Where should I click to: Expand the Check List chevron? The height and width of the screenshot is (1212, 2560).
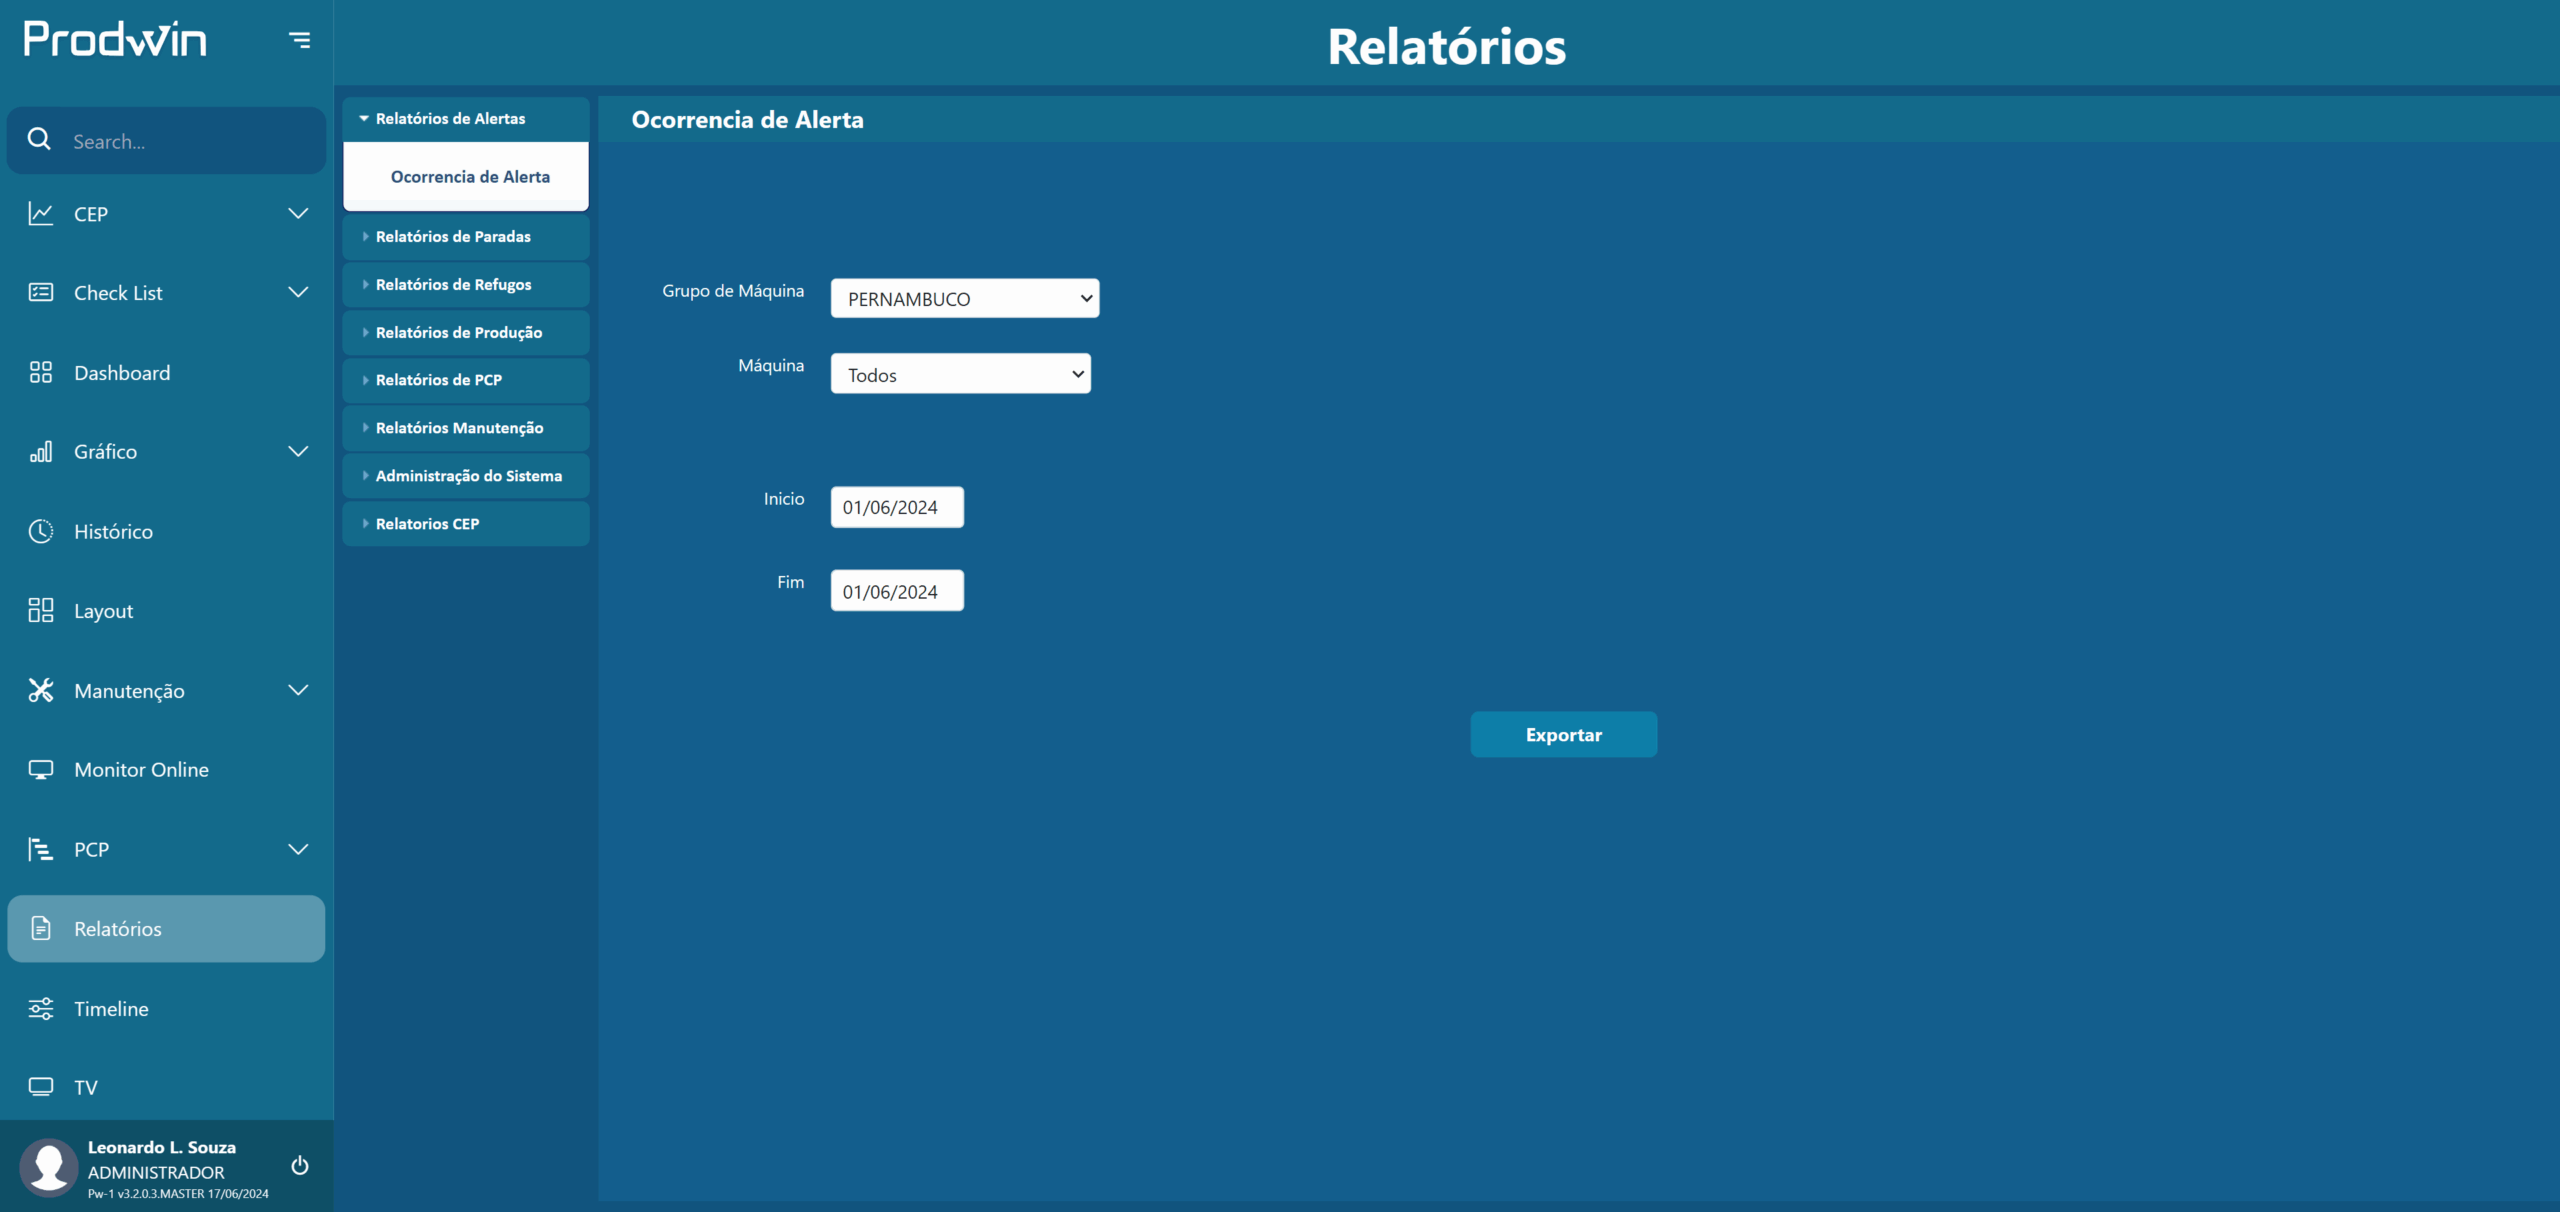[x=298, y=292]
